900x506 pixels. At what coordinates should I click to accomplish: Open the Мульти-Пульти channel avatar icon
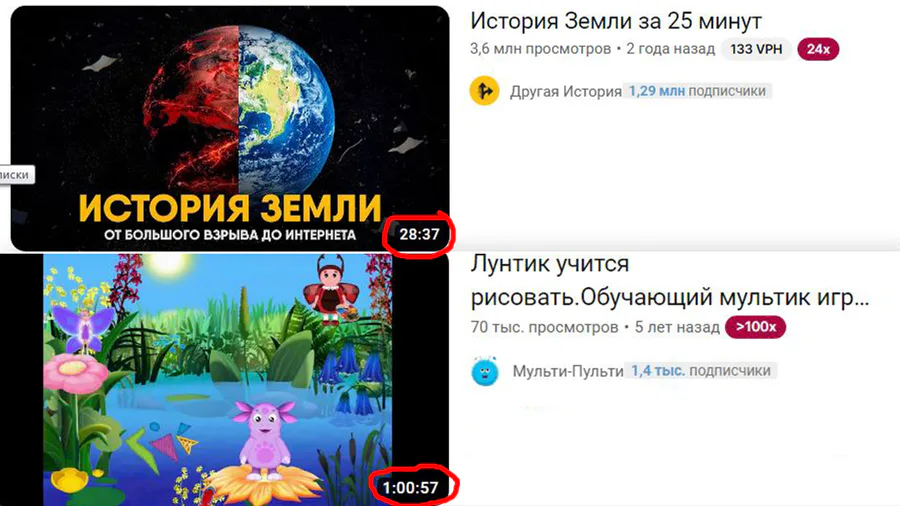[x=485, y=371]
